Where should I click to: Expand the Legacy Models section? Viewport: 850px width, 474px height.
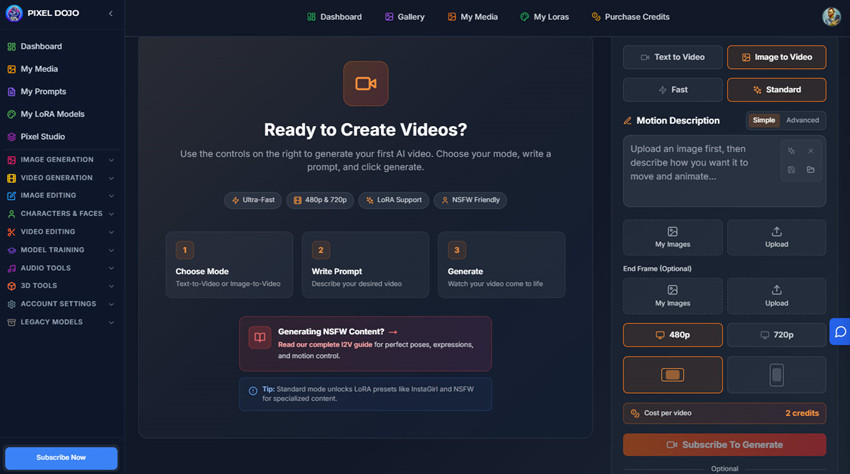(x=60, y=322)
